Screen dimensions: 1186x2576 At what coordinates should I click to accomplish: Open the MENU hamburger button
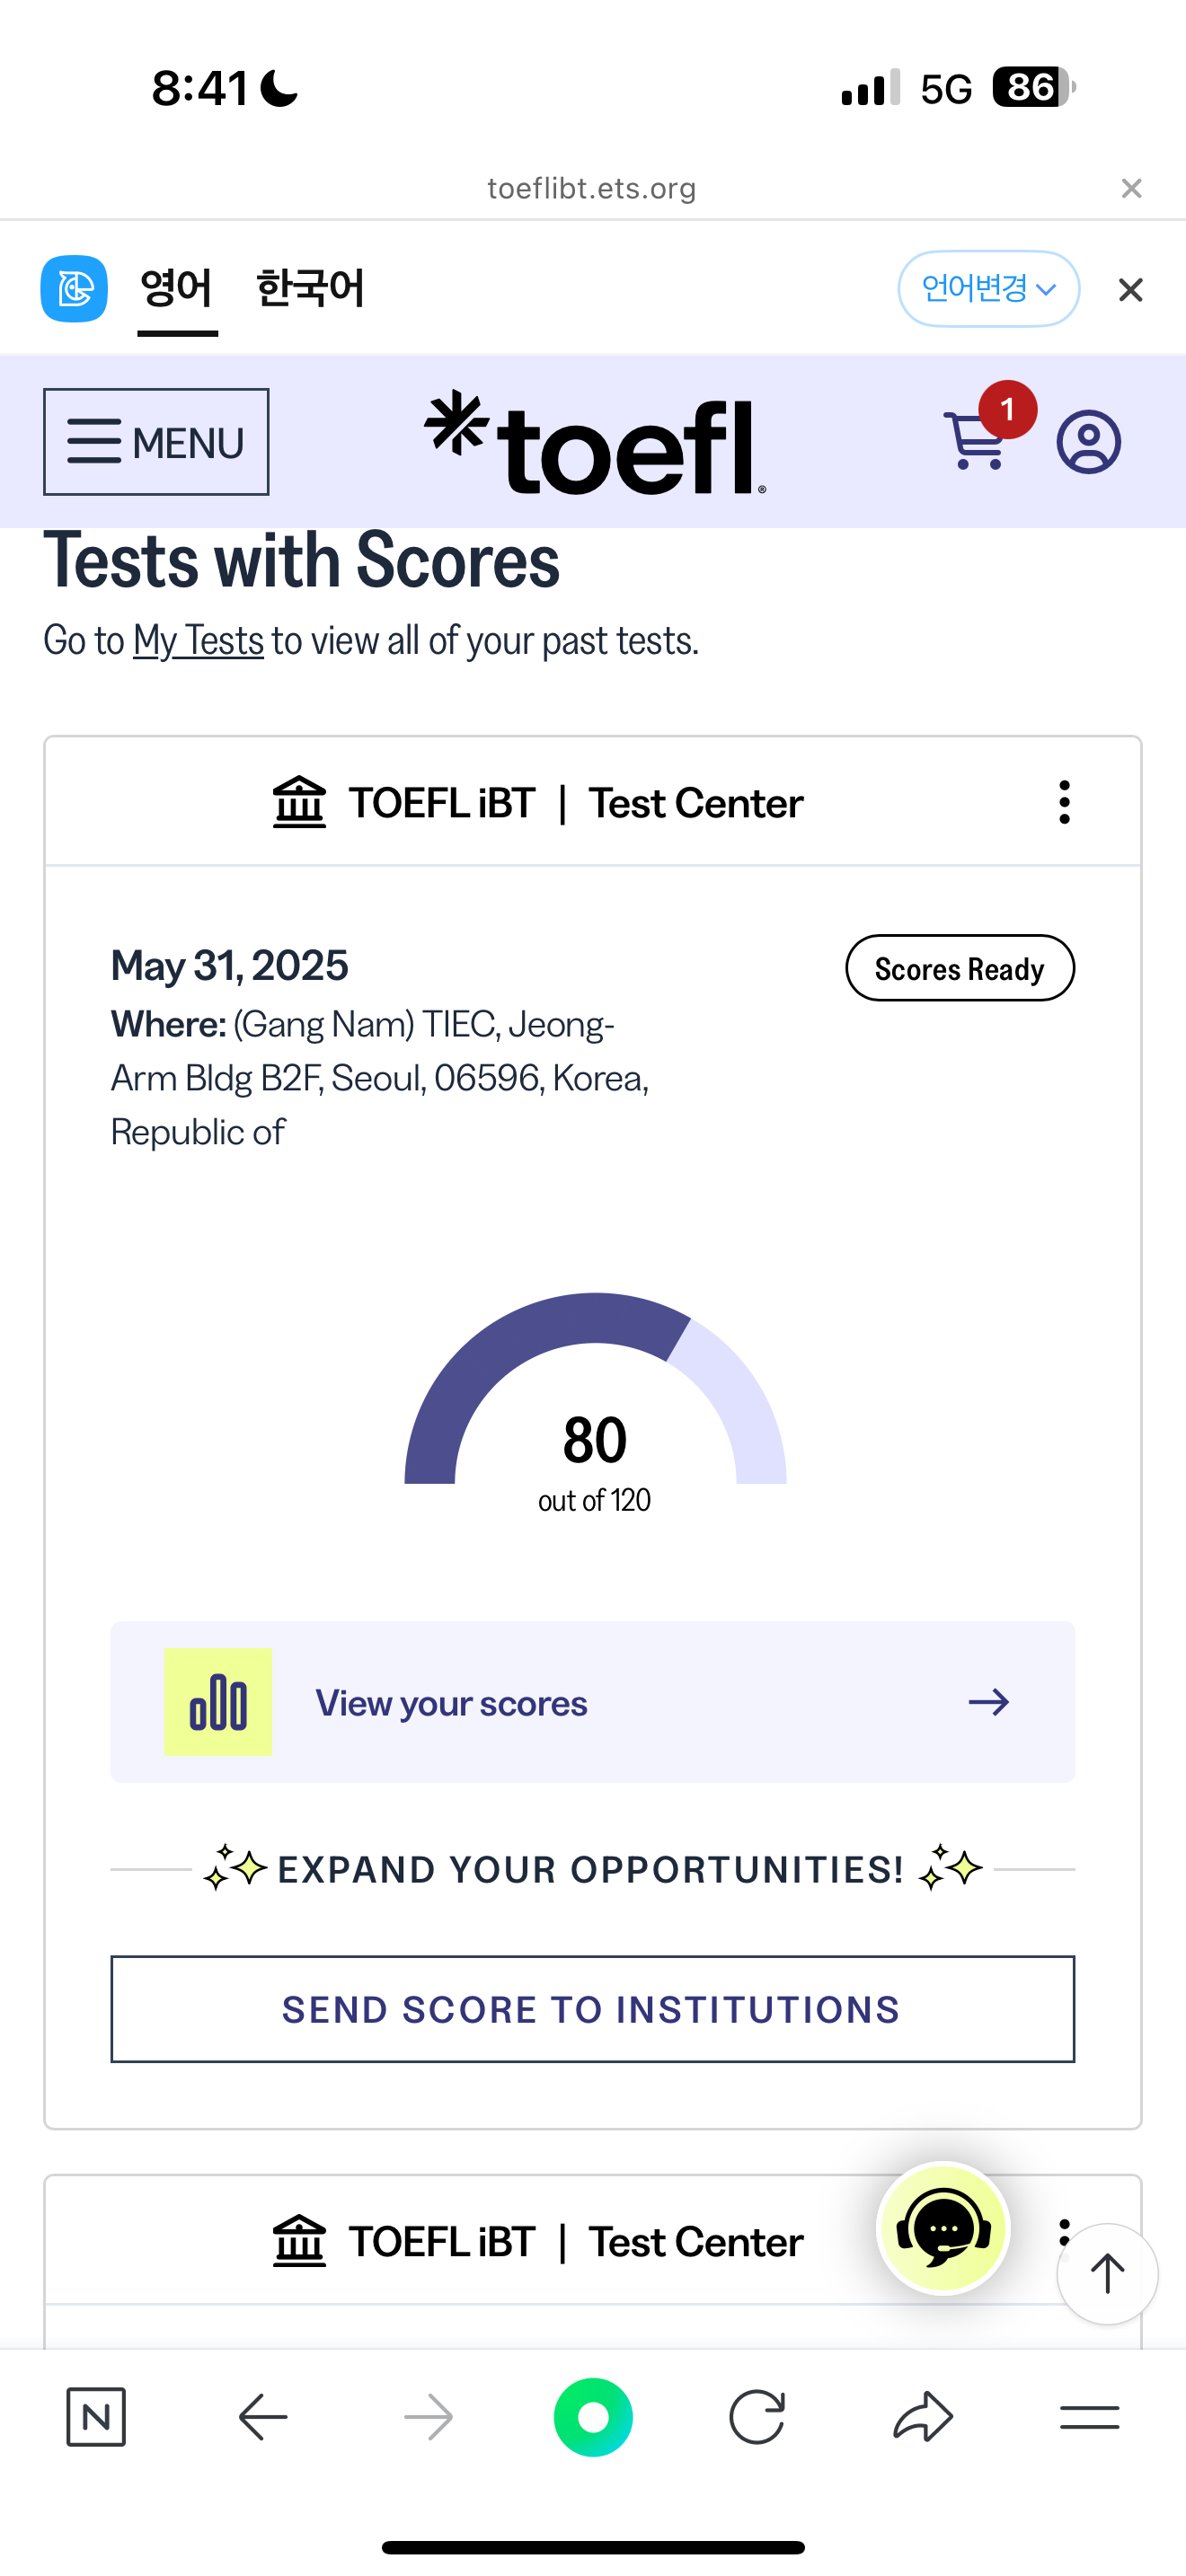tap(156, 442)
